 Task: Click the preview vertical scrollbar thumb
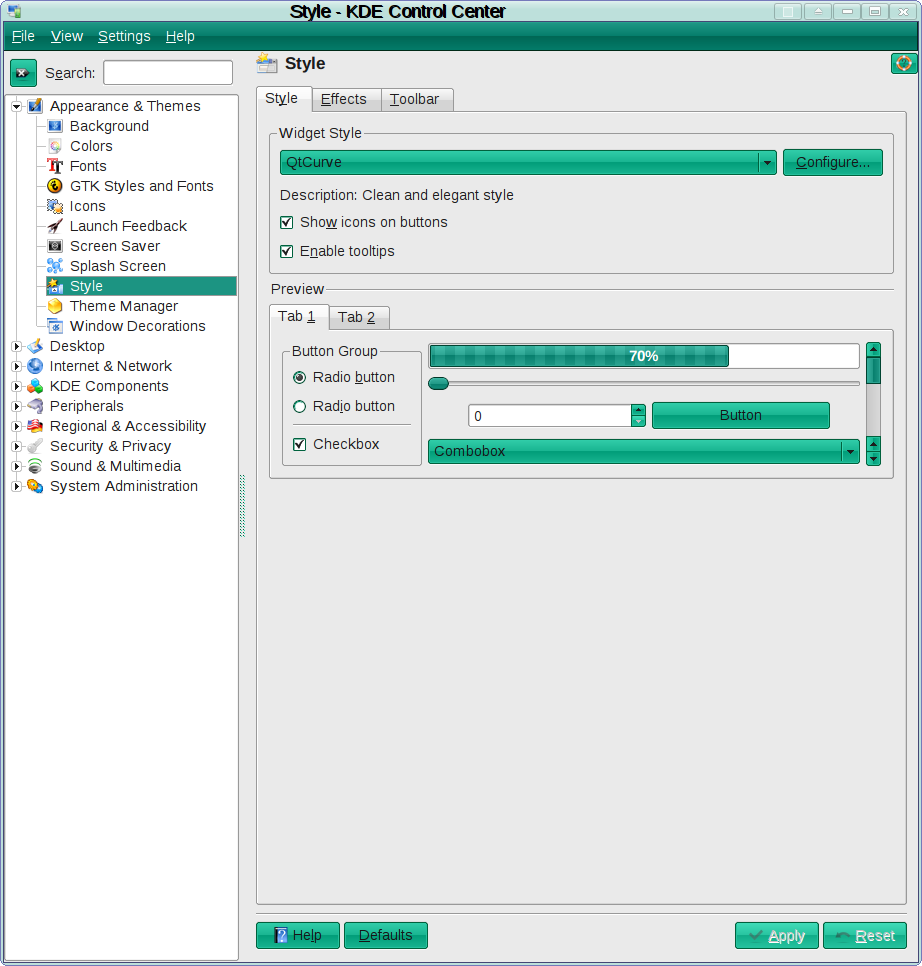coord(873,371)
